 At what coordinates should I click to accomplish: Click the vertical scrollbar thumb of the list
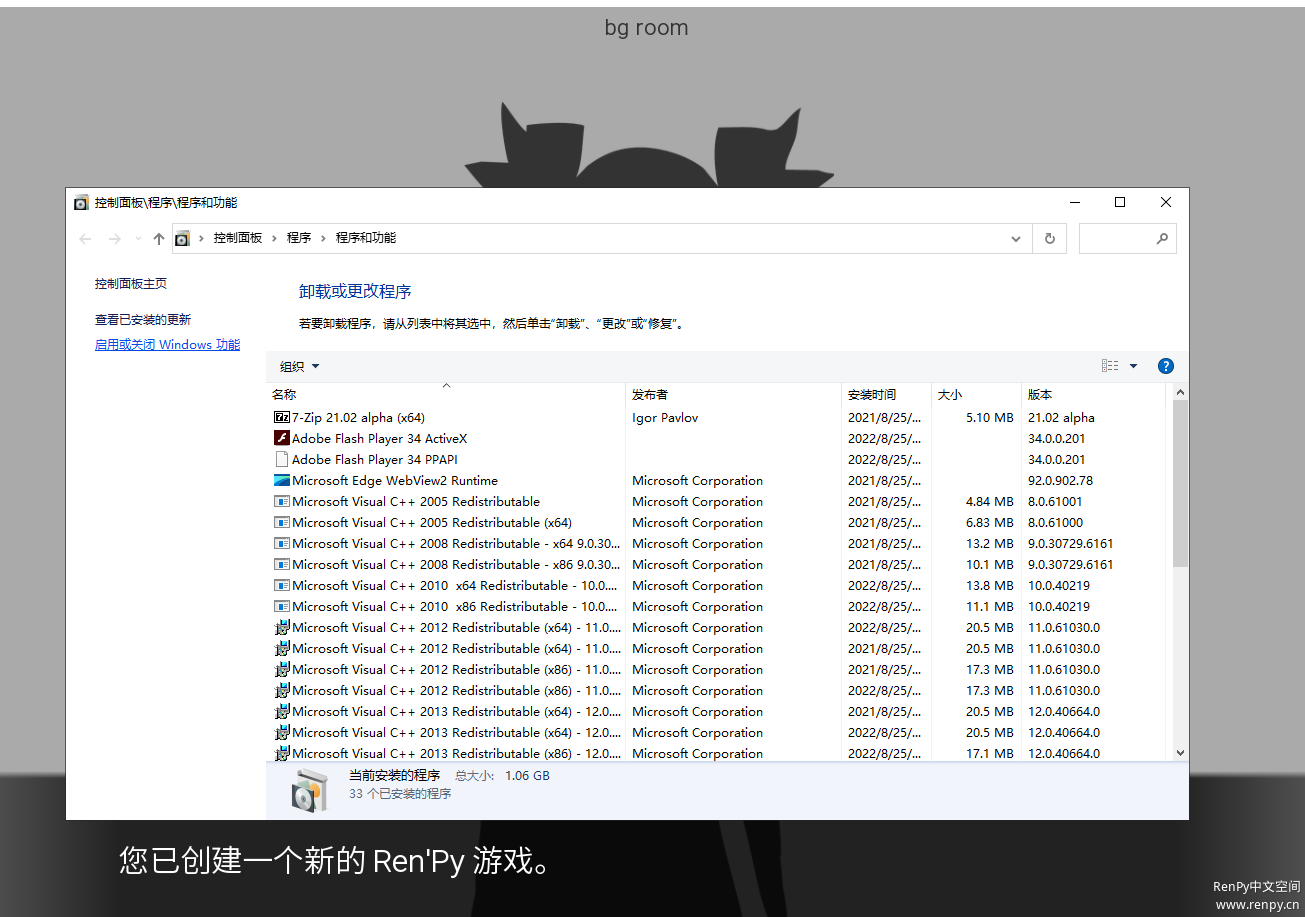click(x=1180, y=485)
